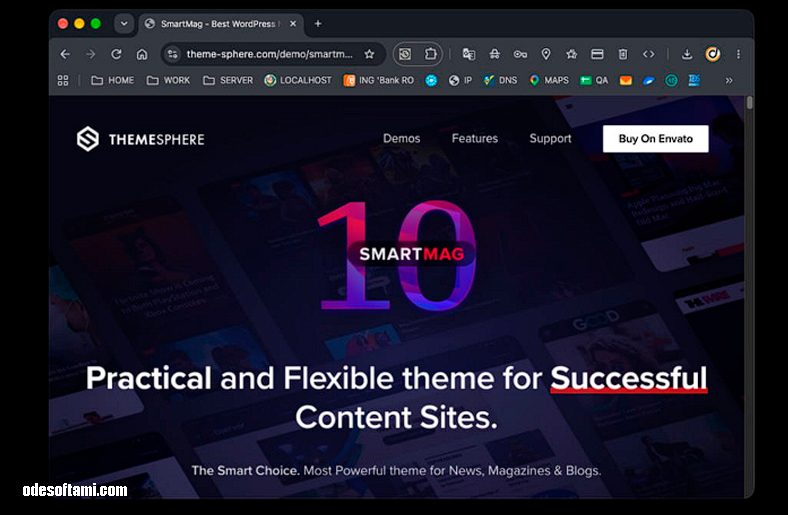
Task: Click the text The Smart Choice.
Action: click(x=245, y=471)
